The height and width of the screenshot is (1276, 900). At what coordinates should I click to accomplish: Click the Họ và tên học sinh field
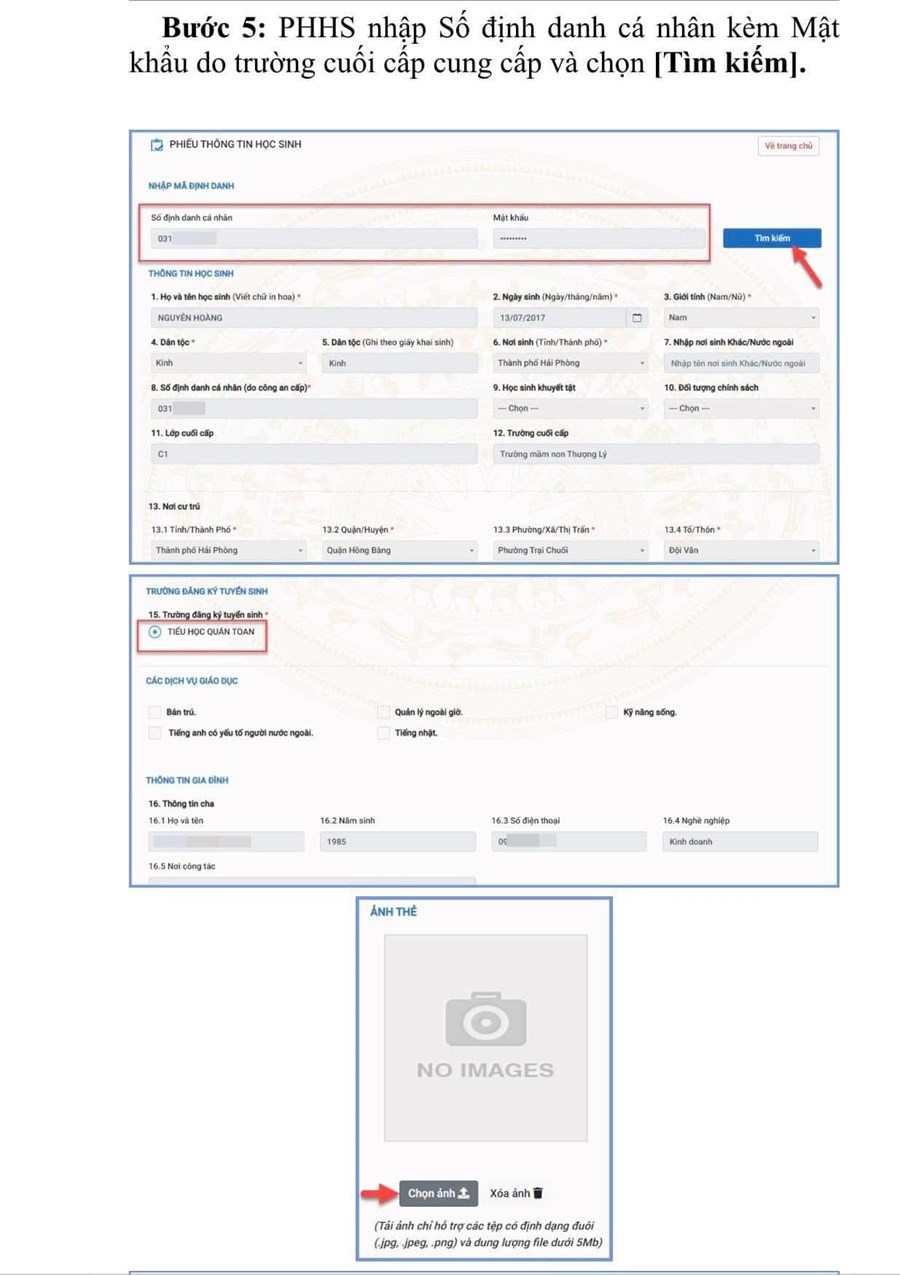(313, 318)
